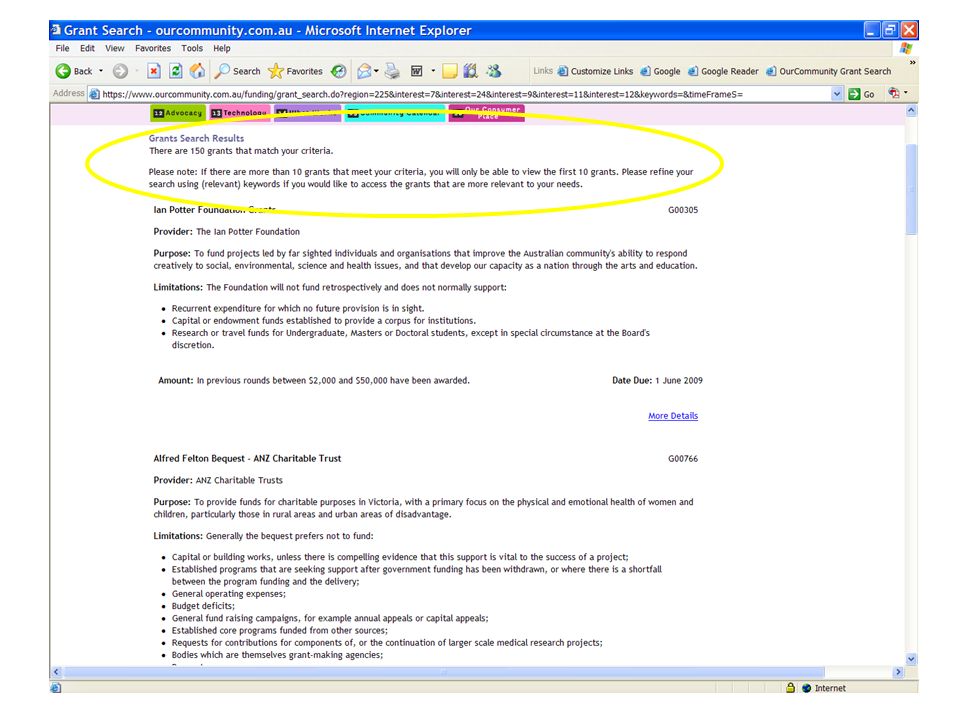Expand the address bar dropdown arrow

pos(837,94)
